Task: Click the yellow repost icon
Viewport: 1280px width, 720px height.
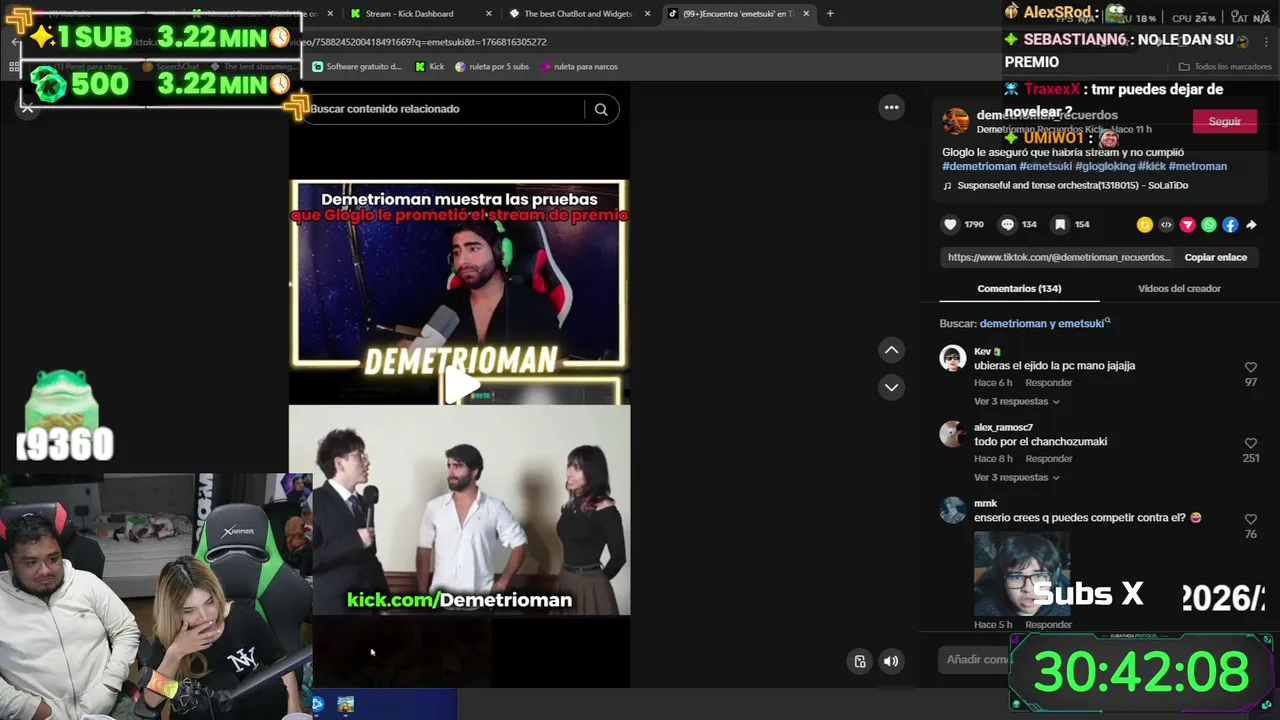Action: [1145, 225]
